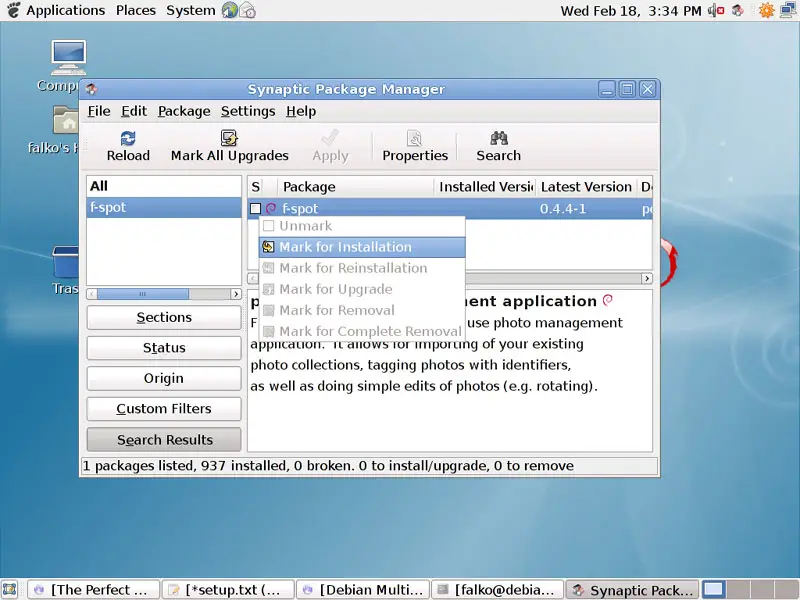Click the Synaptic window title icon
Viewport: 800px width, 600px height.
[x=91, y=89]
